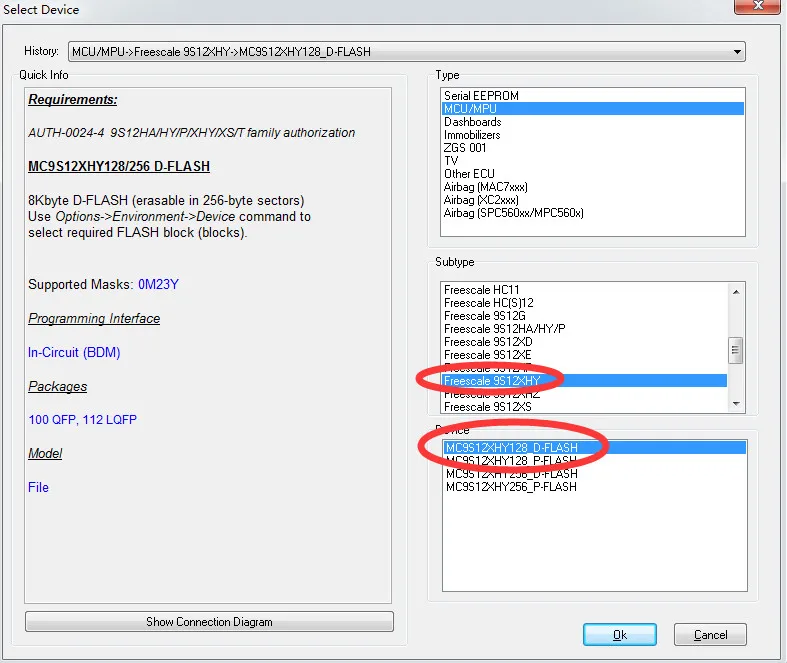This screenshot has width=787, height=663.
Task: Select ZGS 001 type entry
Action: tap(592, 148)
